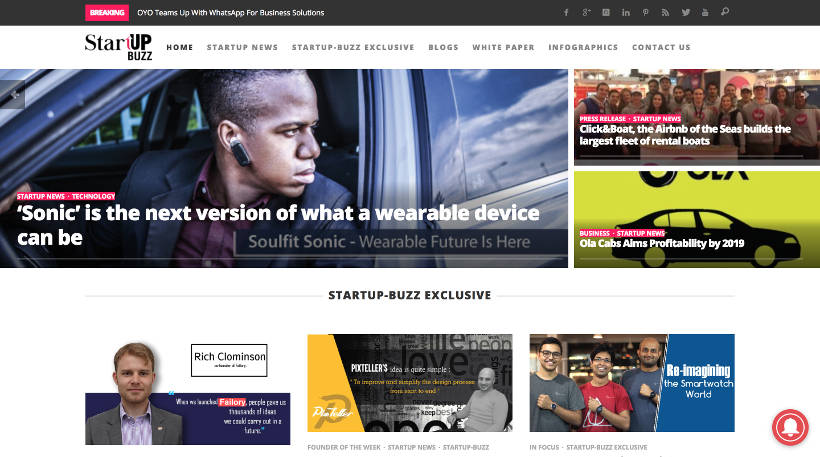The width and height of the screenshot is (820, 457).
Task: Open the Startup-Buzz Exclusive menu item
Action: tap(353, 47)
